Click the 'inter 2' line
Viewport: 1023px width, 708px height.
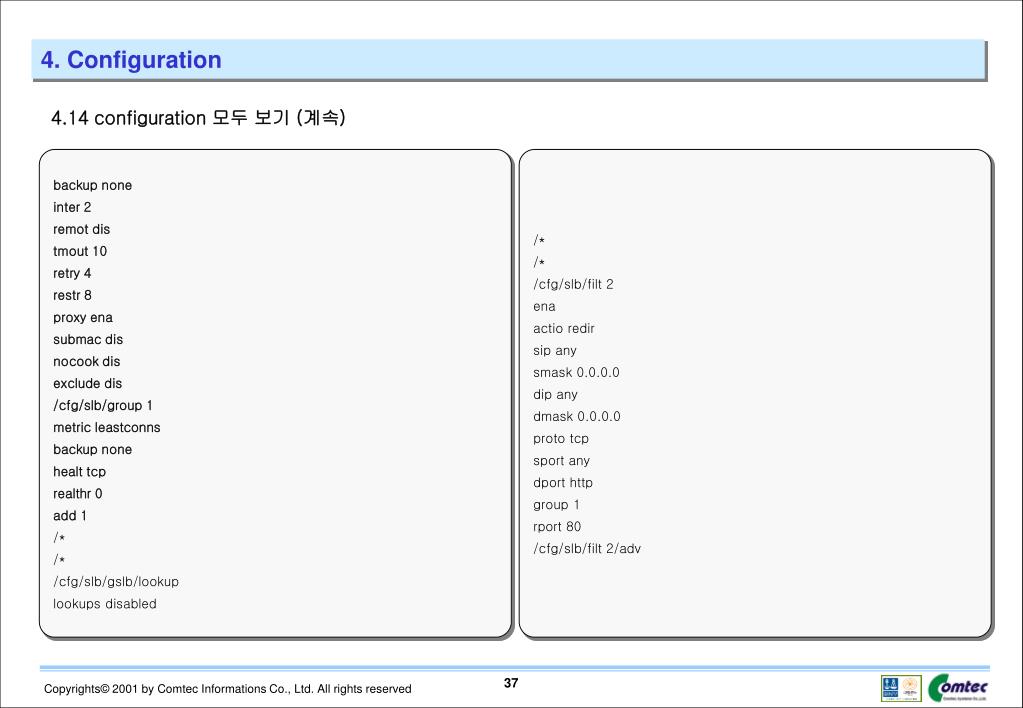pyautogui.click(x=72, y=208)
